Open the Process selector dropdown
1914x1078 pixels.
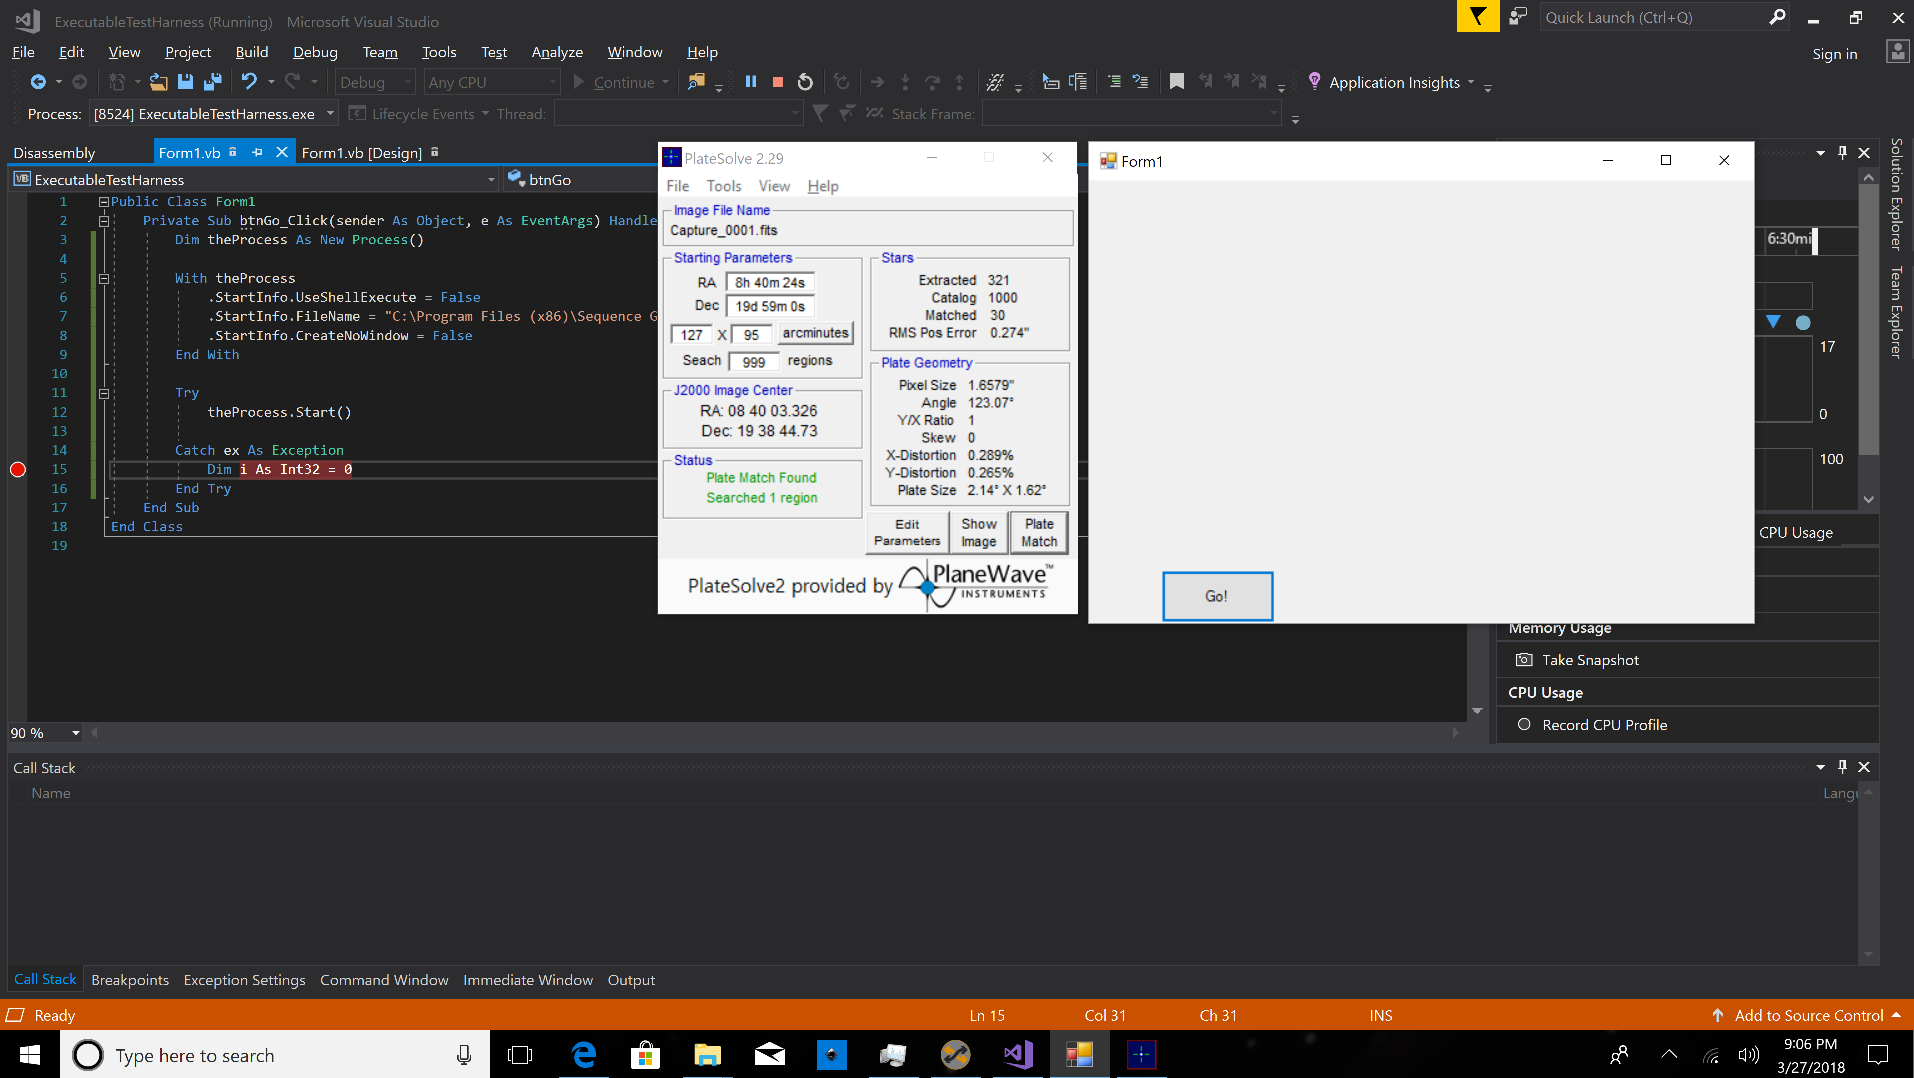[213, 114]
